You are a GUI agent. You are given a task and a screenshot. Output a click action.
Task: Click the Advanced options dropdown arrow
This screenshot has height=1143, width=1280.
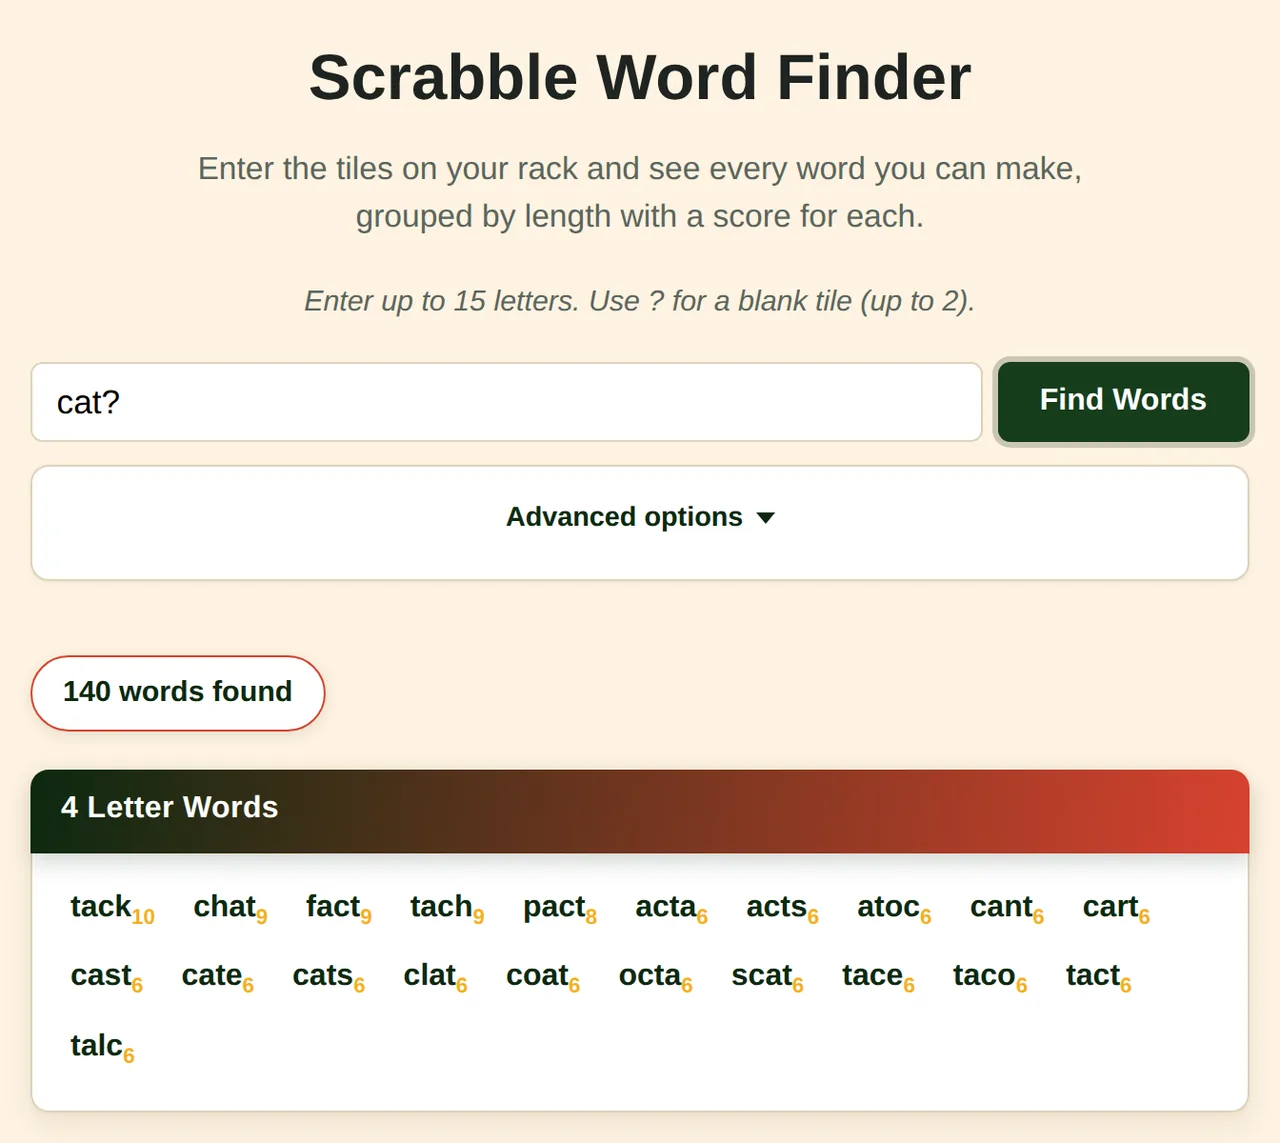[766, 518]
